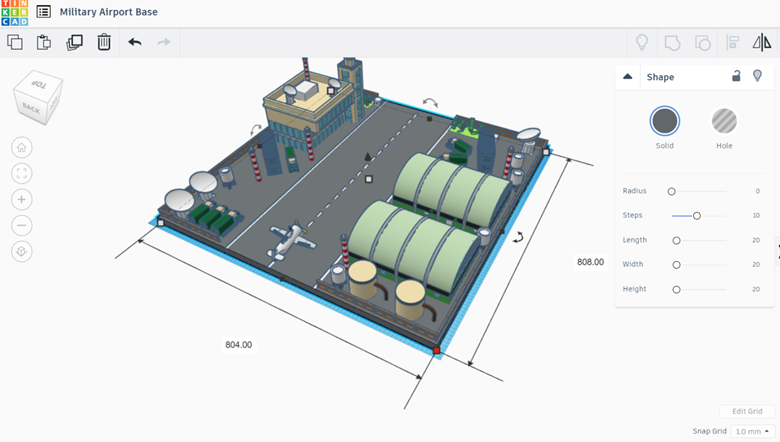Click the Duplicate and repeat icon
780x442 pixels.
click(74, 42)
